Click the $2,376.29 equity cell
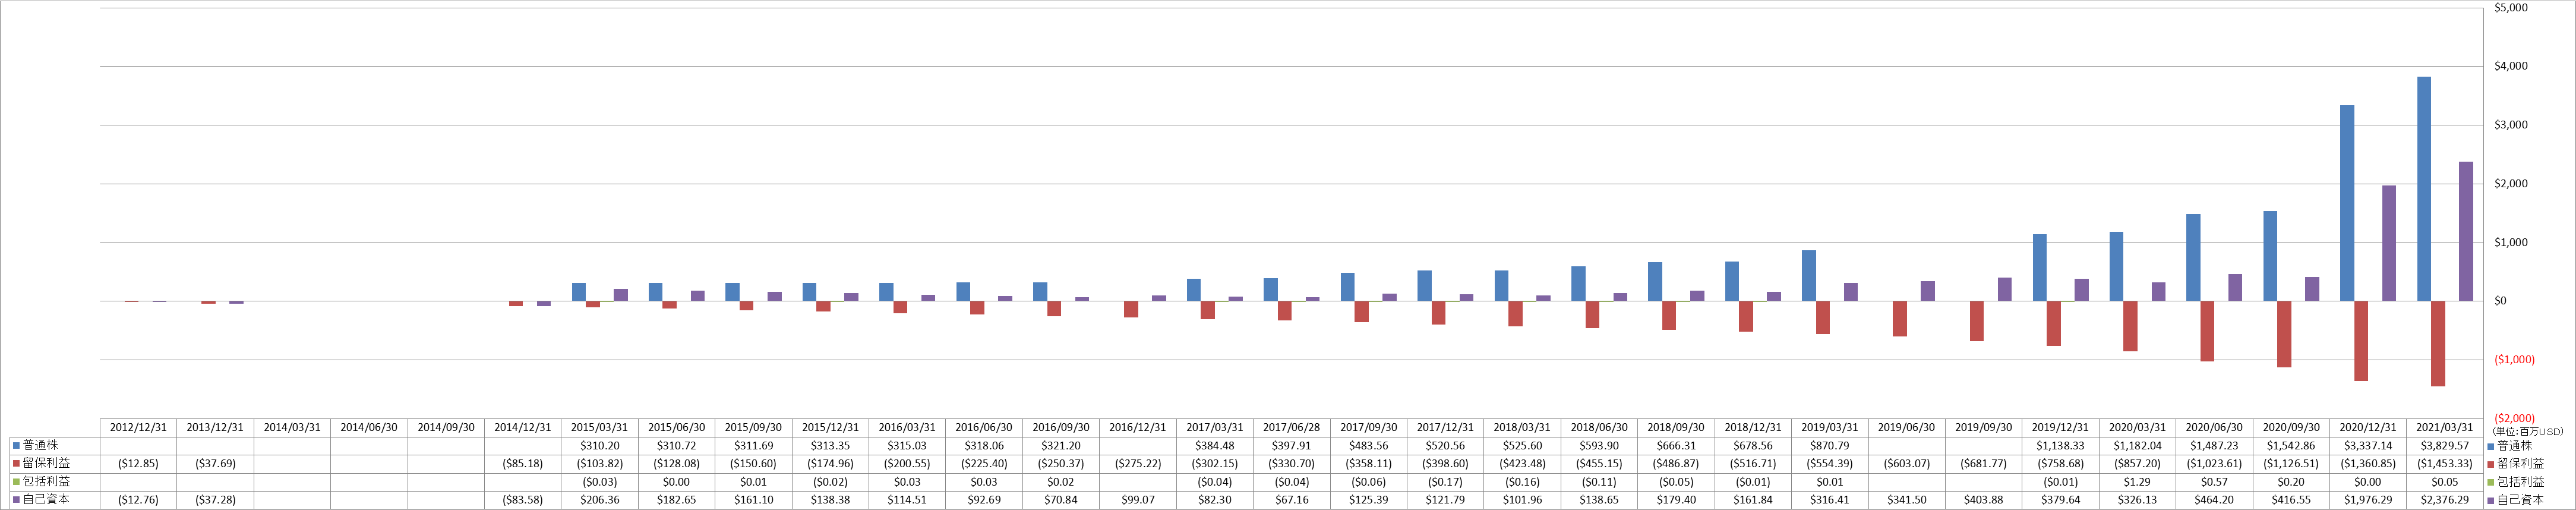This screenshot has width=2576, height=510. coord(2445,500)
